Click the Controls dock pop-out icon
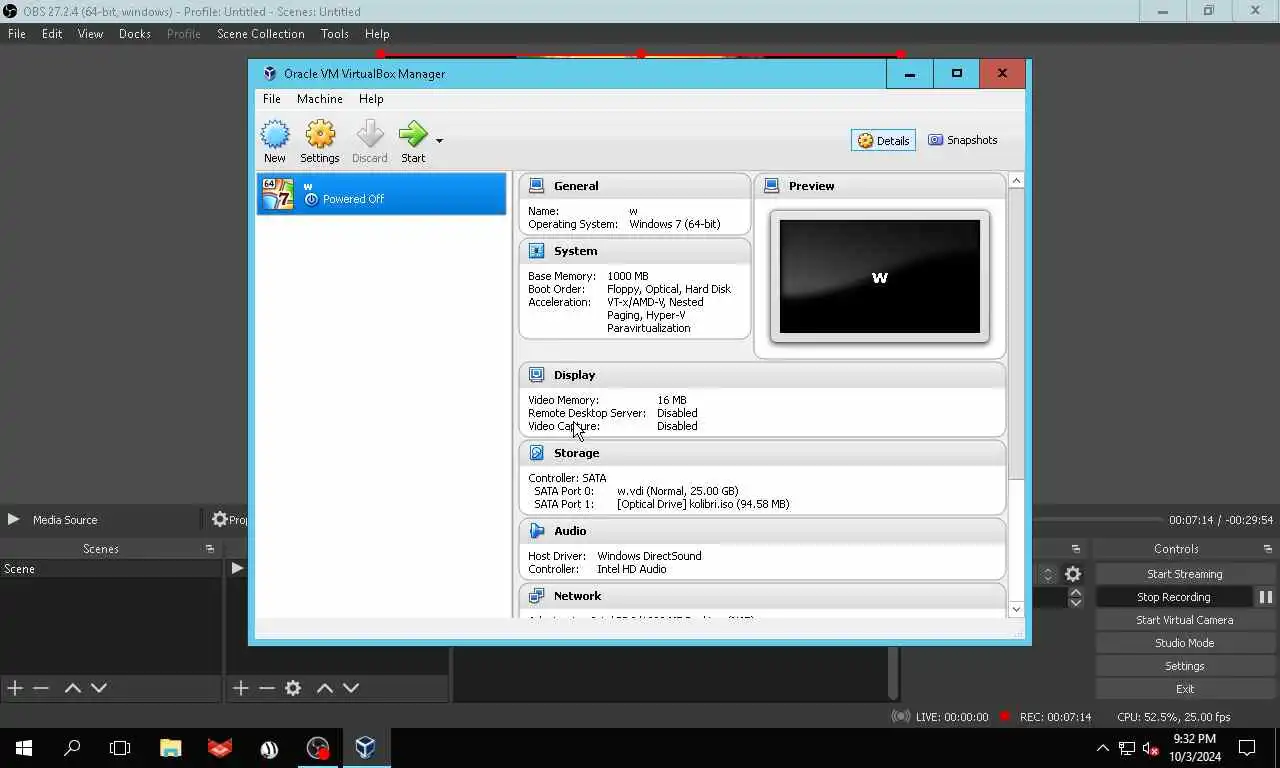Image resolution: width=1280 pixels, height=768 pixels. coord(1267,549)
